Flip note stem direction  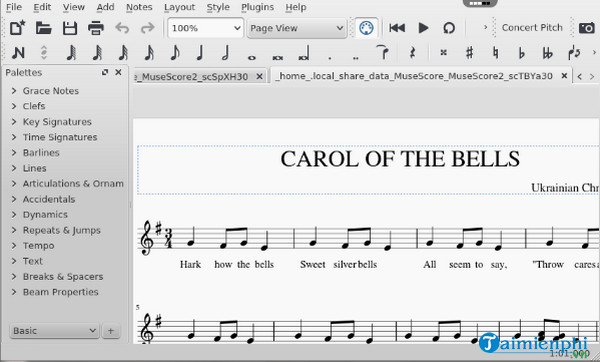pyautogui.click(x=574, y=53)
